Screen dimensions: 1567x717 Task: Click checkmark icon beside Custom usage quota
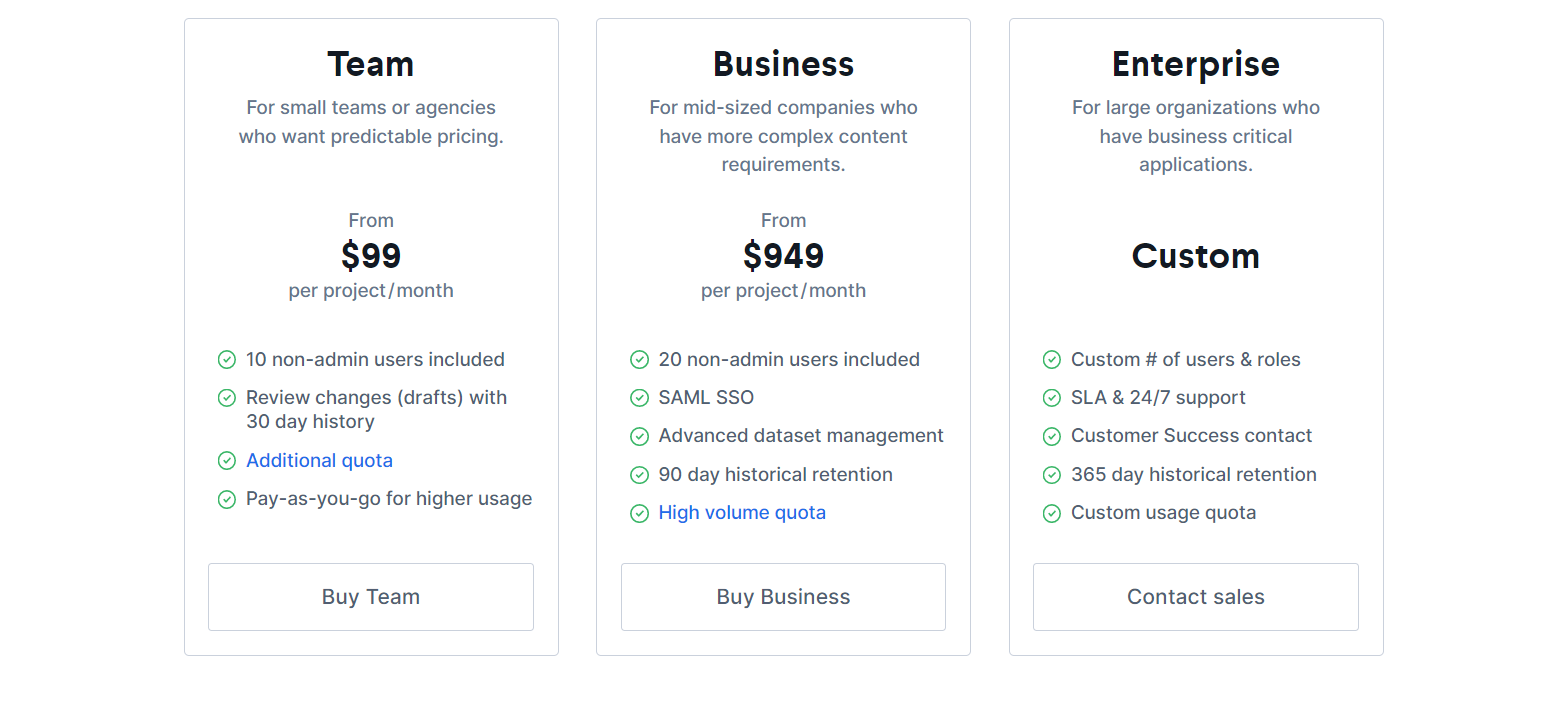click(x=1052, y=514)
